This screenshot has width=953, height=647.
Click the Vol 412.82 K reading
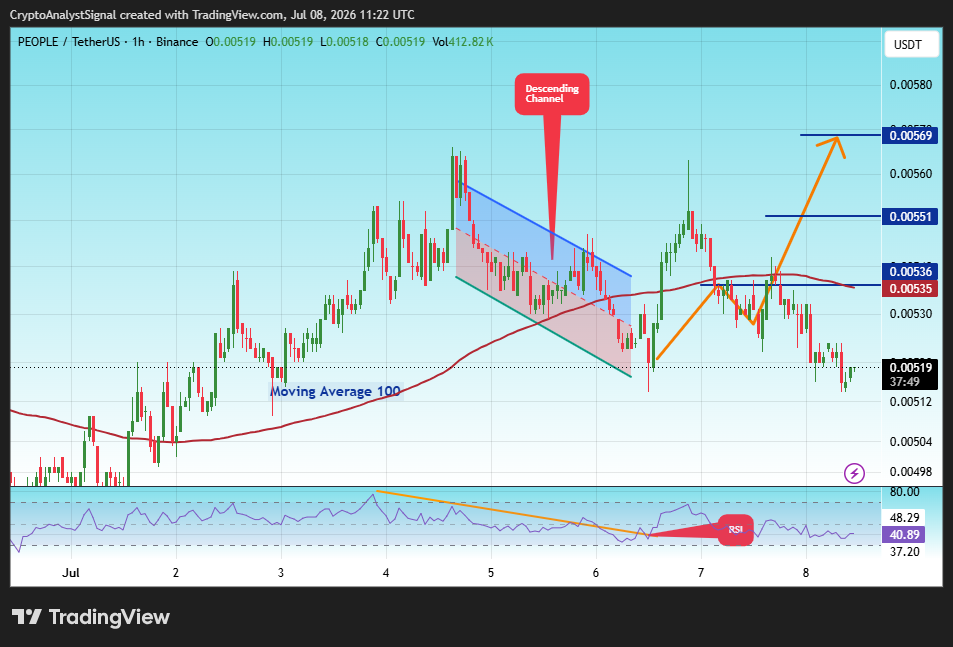[463, 42]
